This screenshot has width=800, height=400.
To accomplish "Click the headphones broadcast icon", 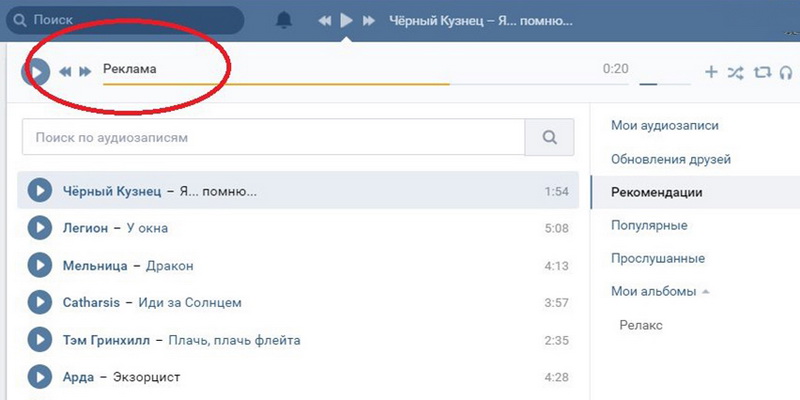I will point(786,72).
